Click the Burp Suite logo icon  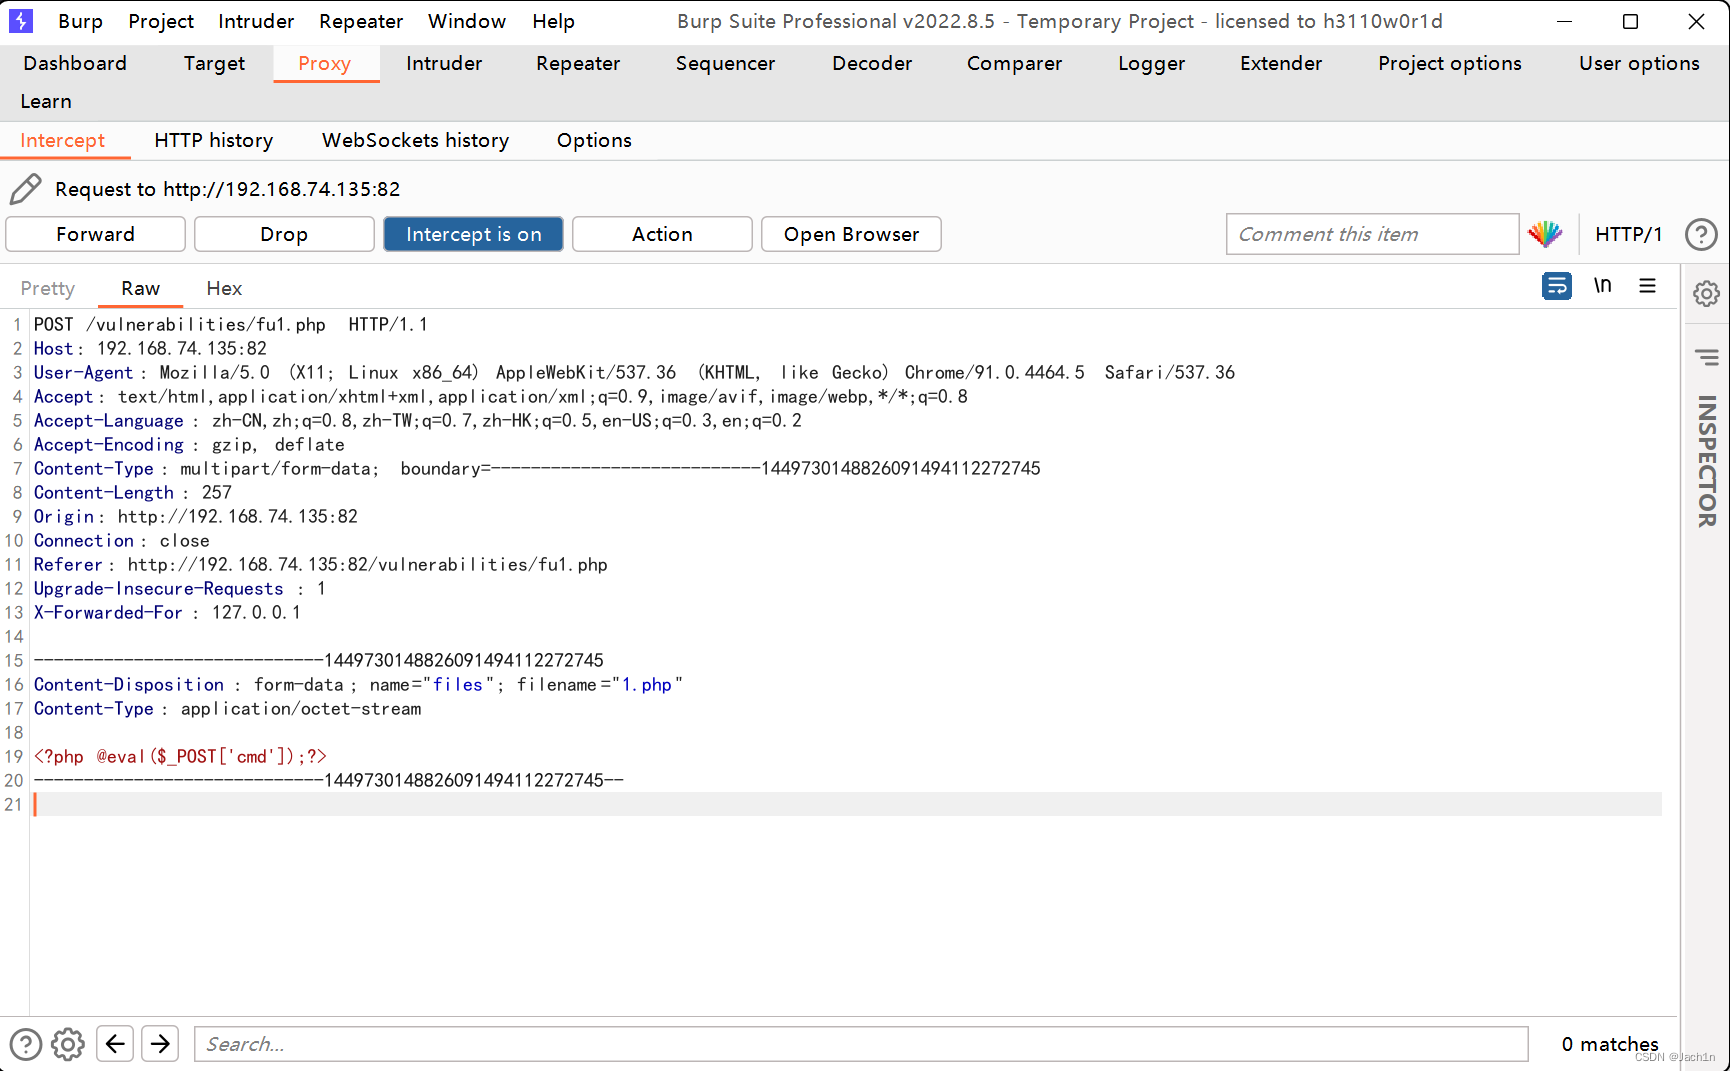[21, 21]
